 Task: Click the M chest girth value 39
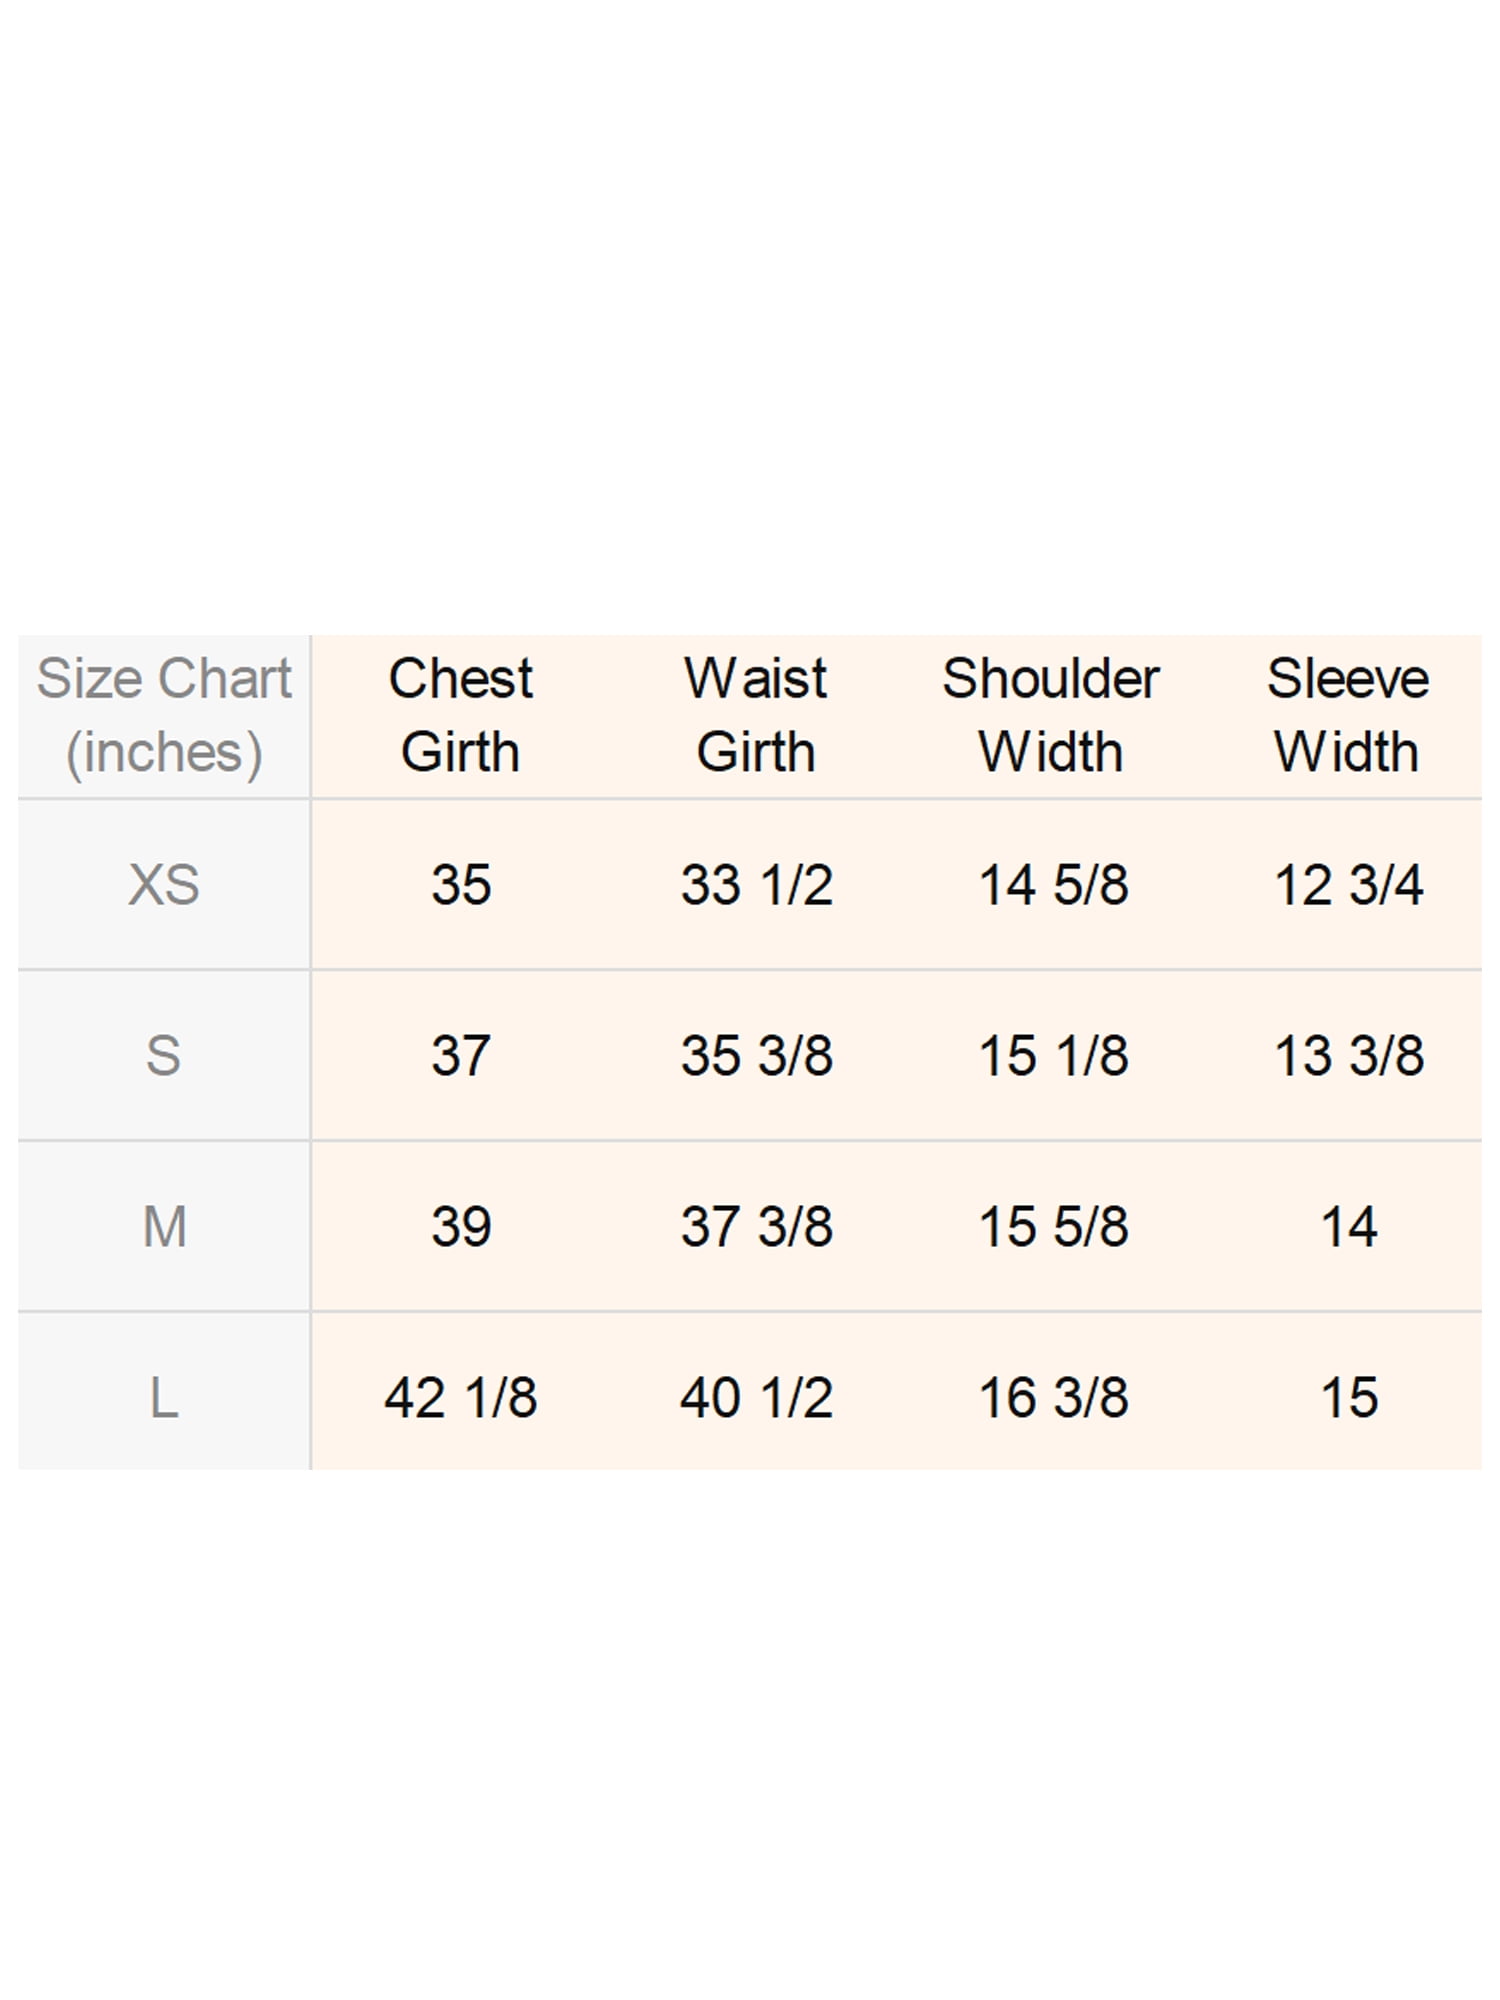pyautogui.click(x=461, y=1227)
